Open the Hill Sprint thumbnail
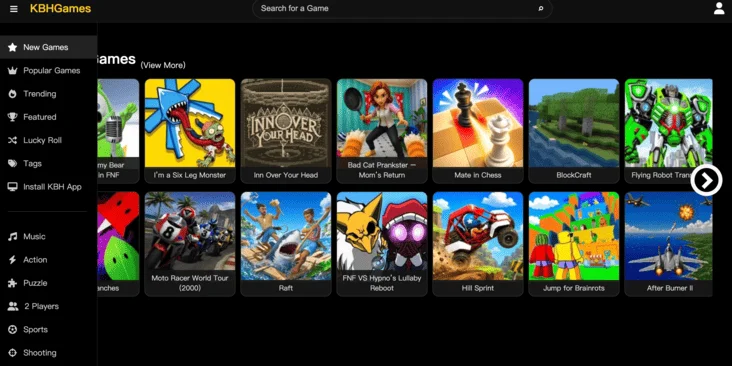Viewport: 732px width, 366px height. point(478,236)
